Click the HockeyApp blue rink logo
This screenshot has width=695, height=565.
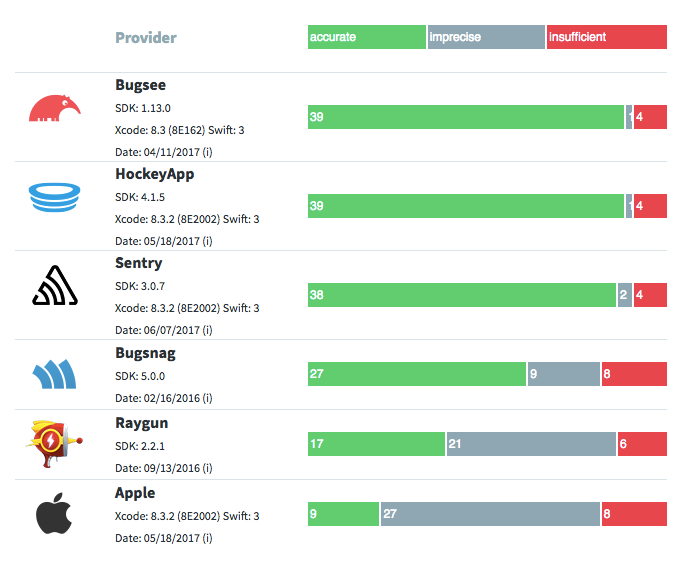[x=54, y=196]
